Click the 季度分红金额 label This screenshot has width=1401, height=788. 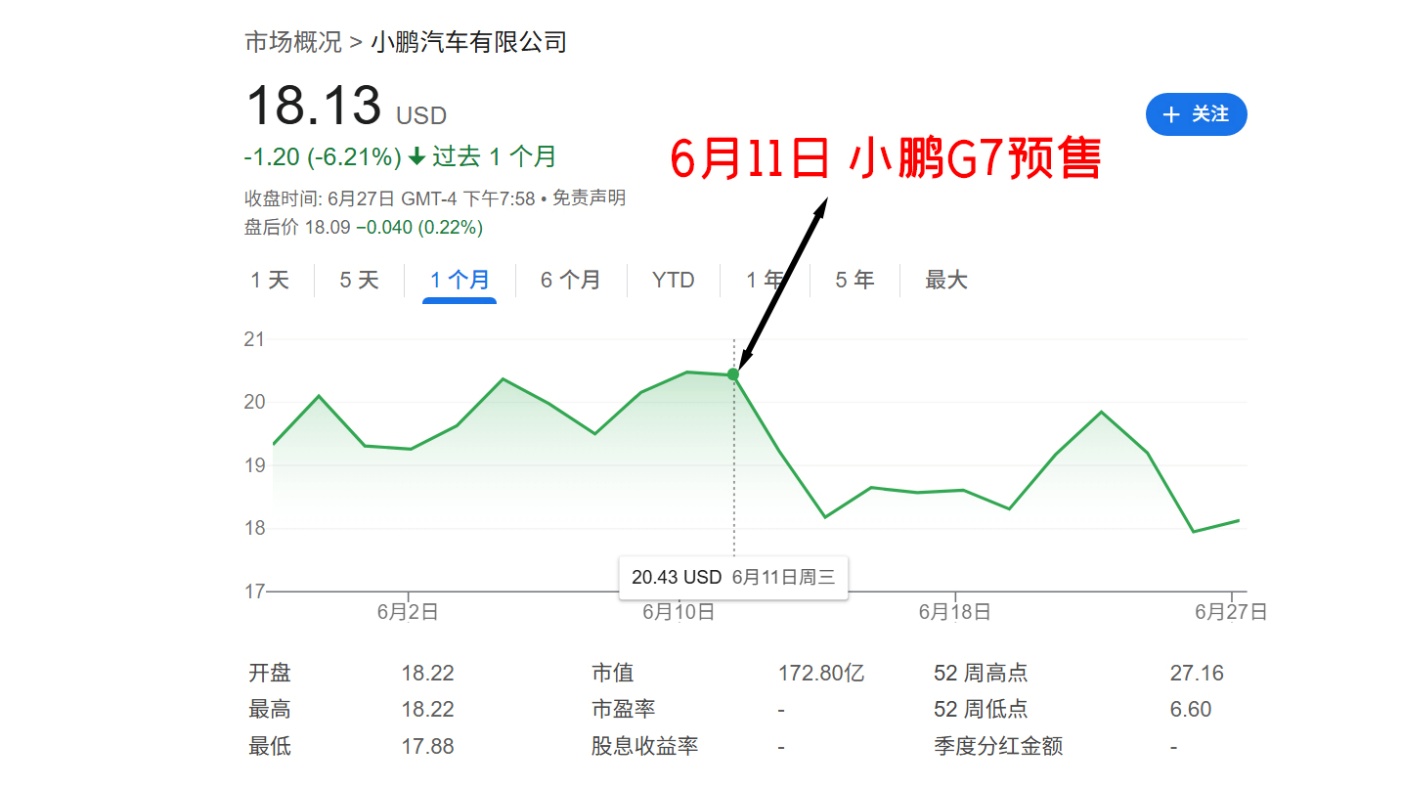[x=998, y=746]
